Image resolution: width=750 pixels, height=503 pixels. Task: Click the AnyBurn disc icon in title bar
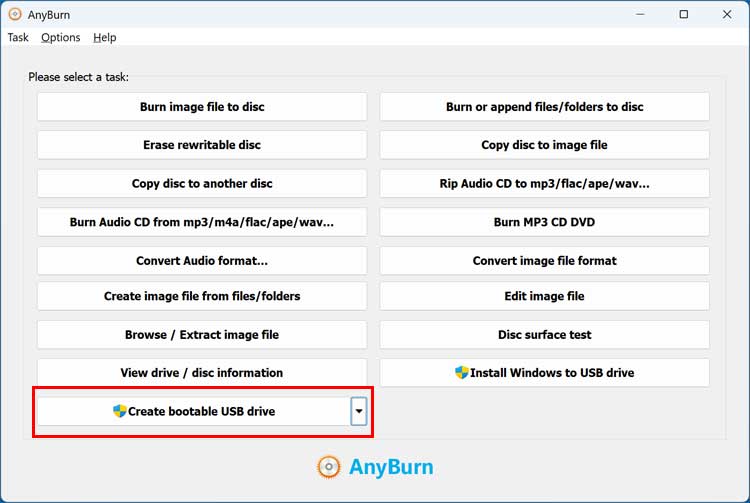15,14
